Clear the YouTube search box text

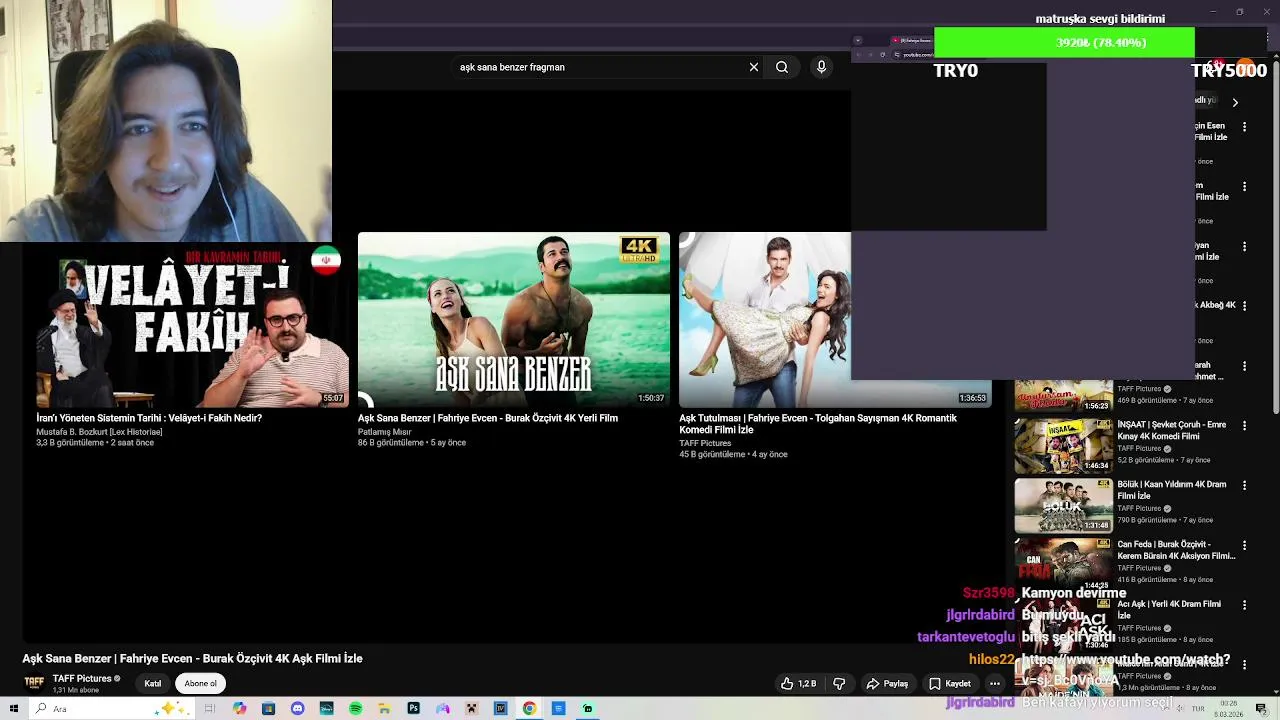[754, 67]
